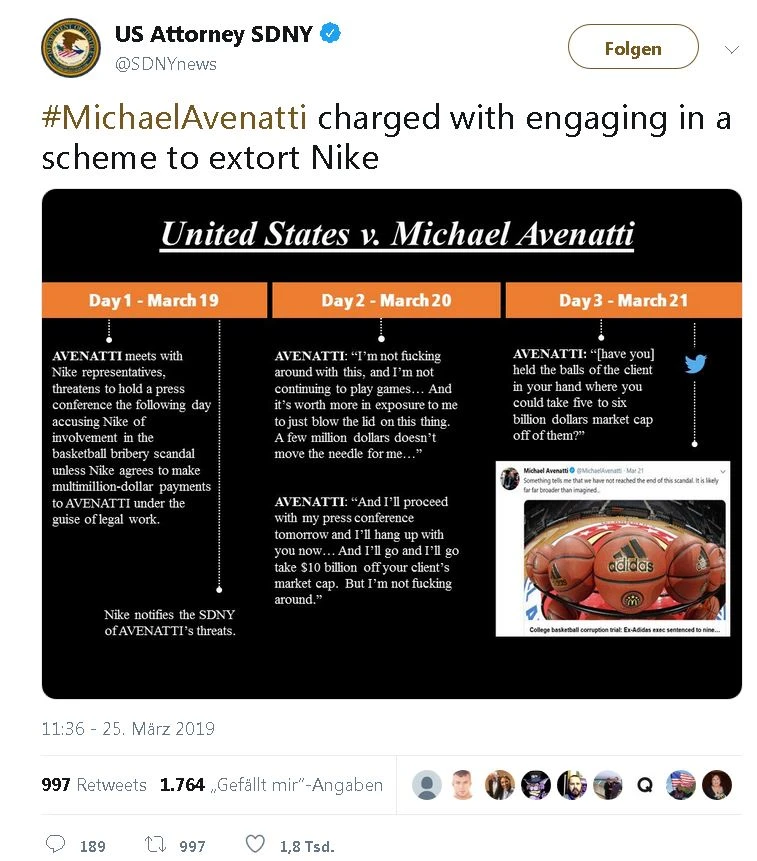
Task: Click the gray default liker avatar
Action: click(x=427, y=785)
